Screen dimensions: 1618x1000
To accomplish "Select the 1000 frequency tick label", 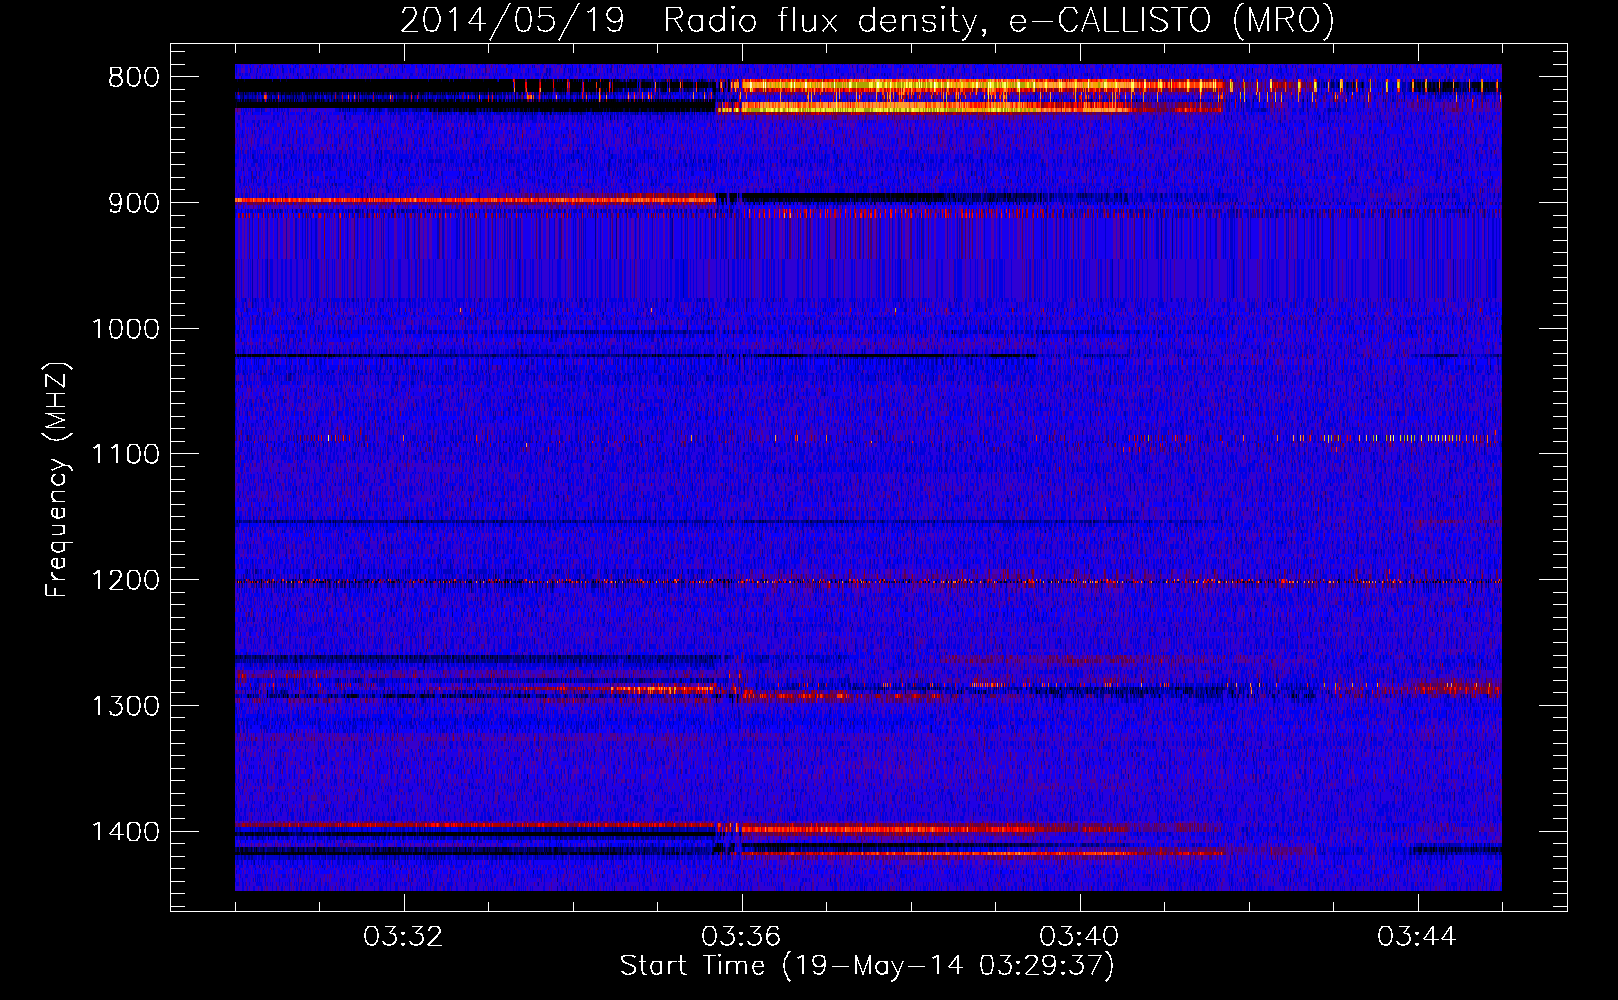I will [x=125, y=329].
